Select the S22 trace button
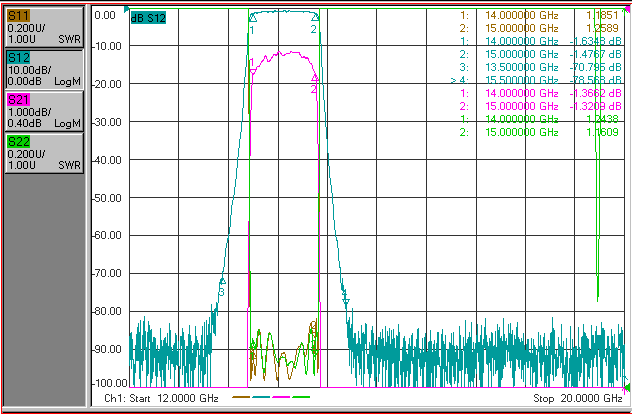632x414 pixels. click(x=44, y=153)
